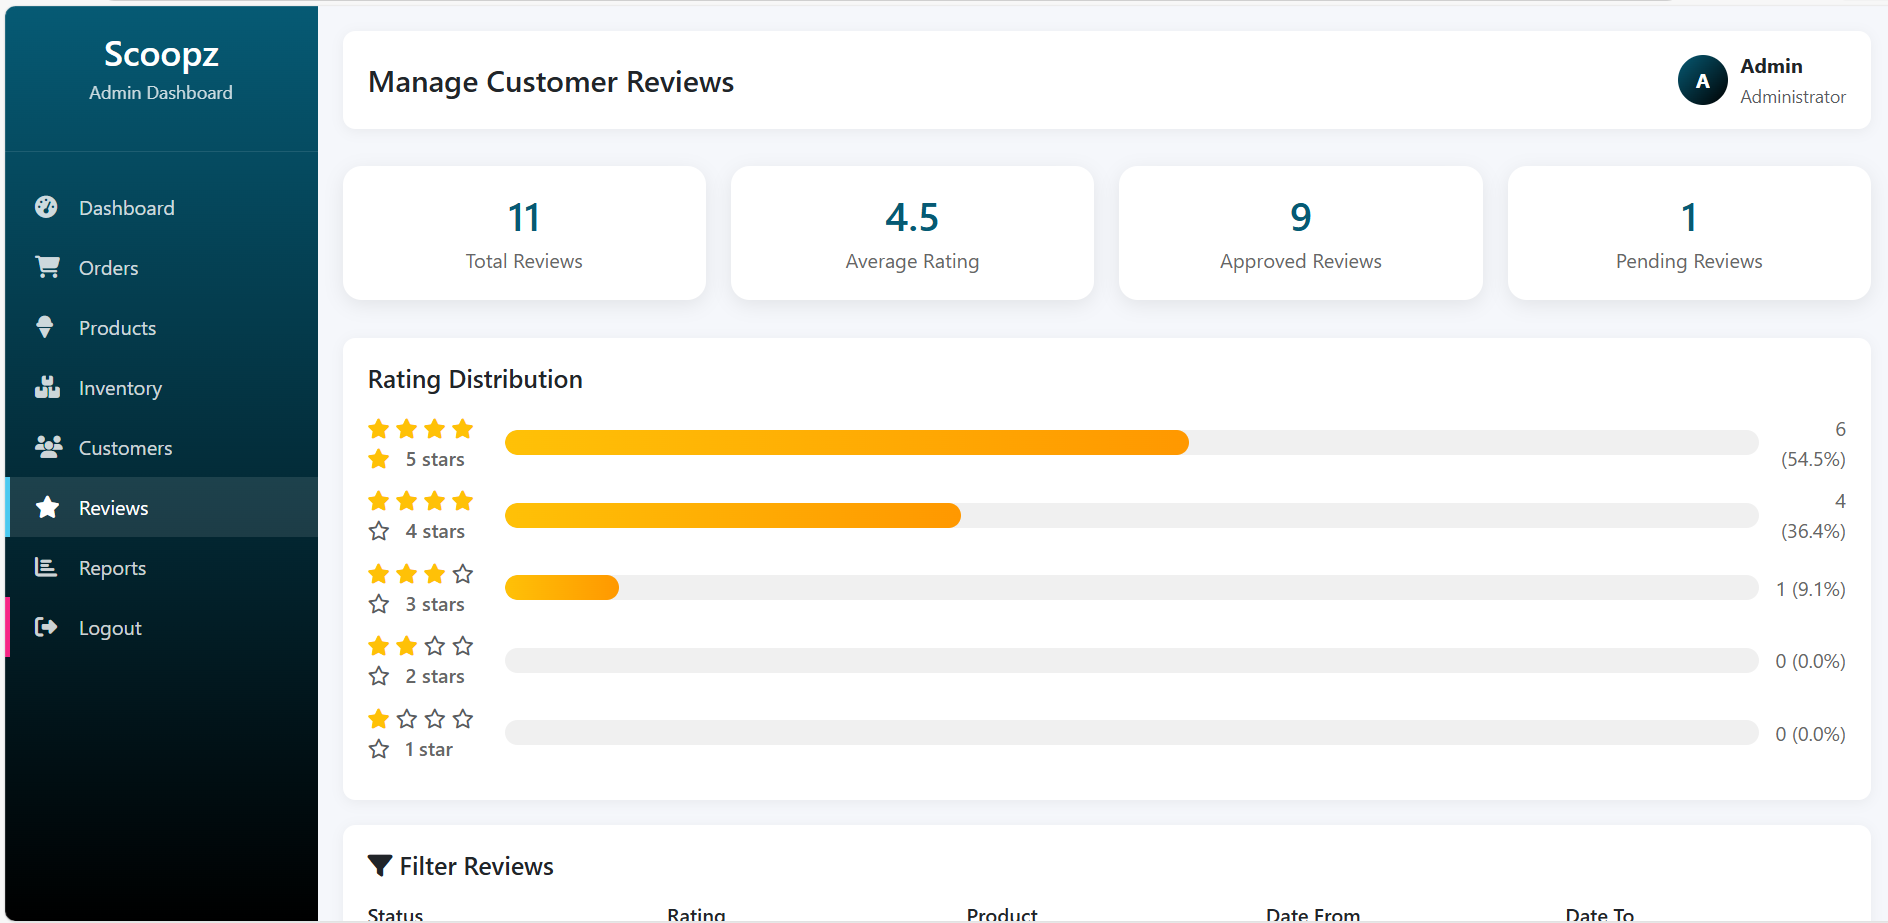Click the Orders shopping cart icon

point(47,267)
